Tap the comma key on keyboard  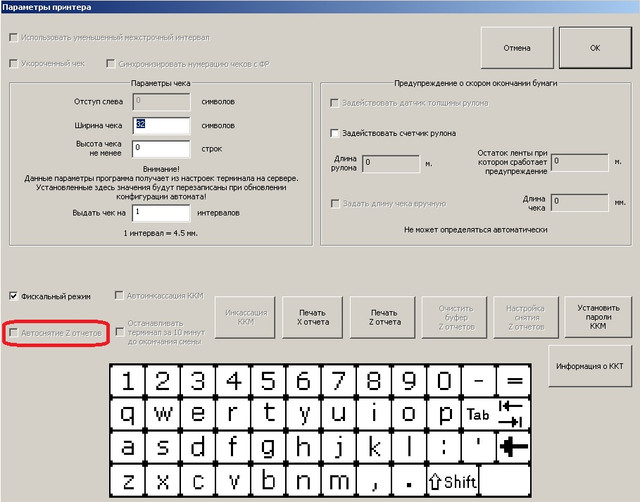[x=373, y=480]
